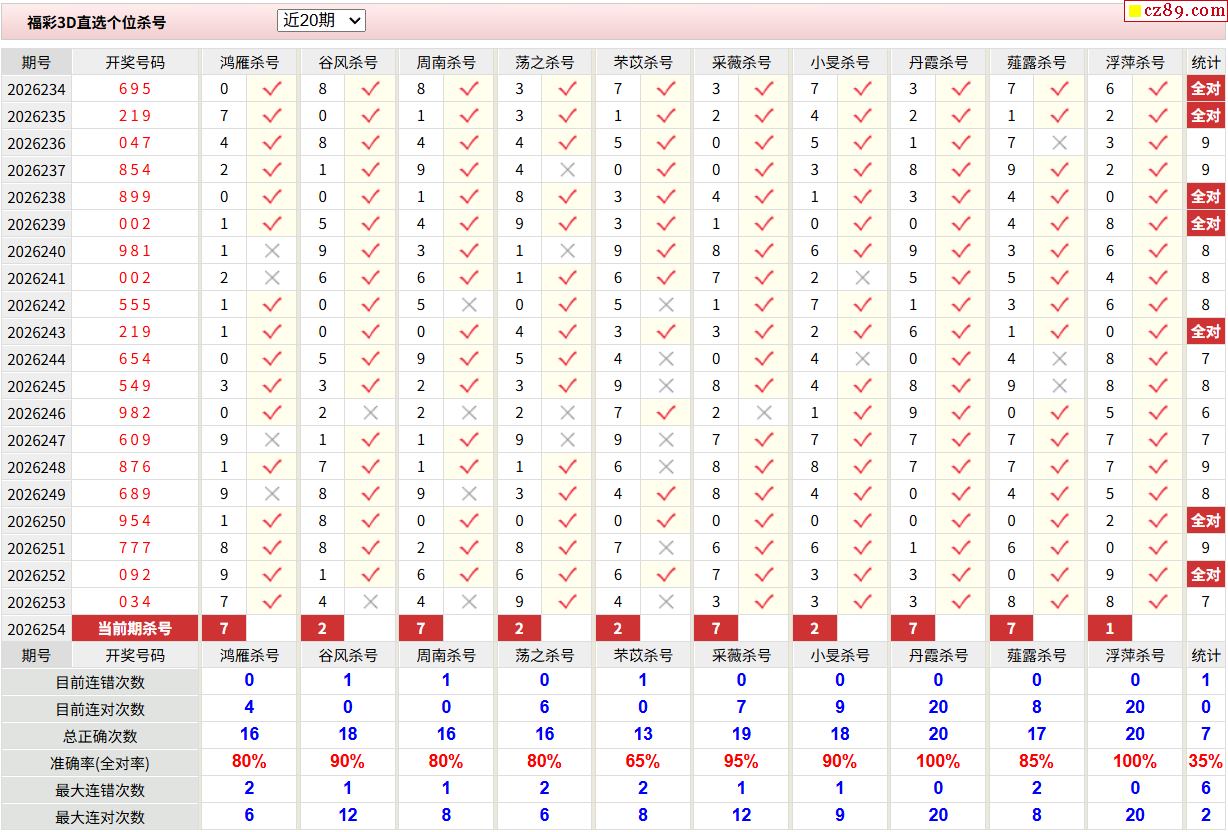Click the red check for 鸿雁杀号 in 2026234
Screen dimensions: 1228x832
(x=272, y=88)
